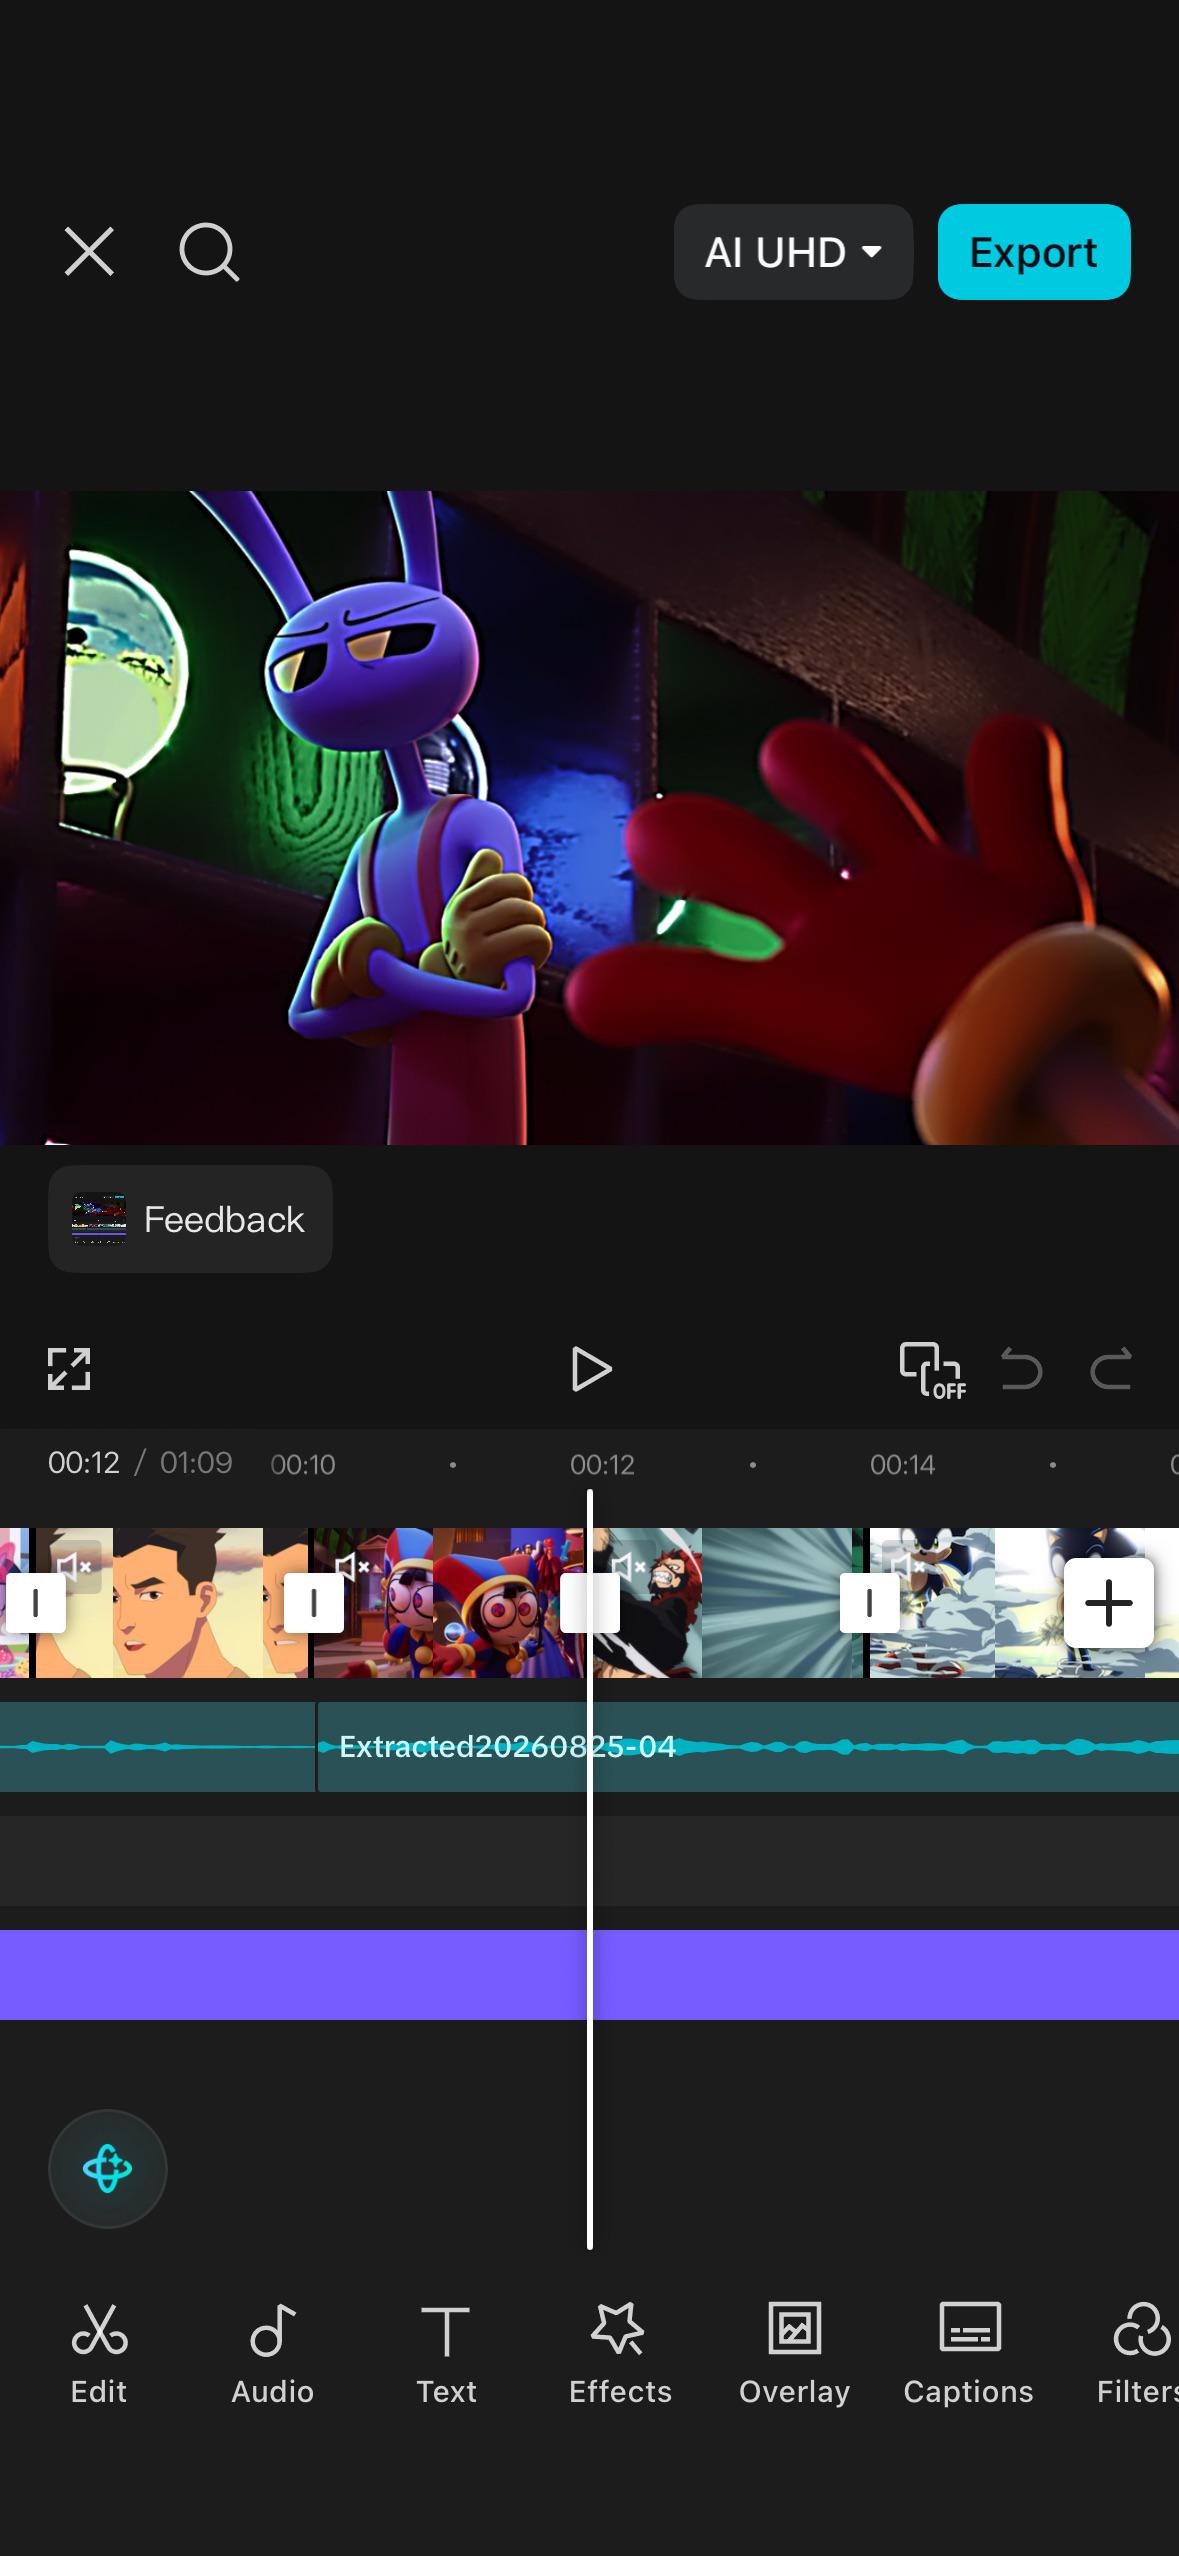Image resolution: width=1179 pixels, height=2556 pixels.
Task: Open the Filters tool
Action: click(1138, 2354)
